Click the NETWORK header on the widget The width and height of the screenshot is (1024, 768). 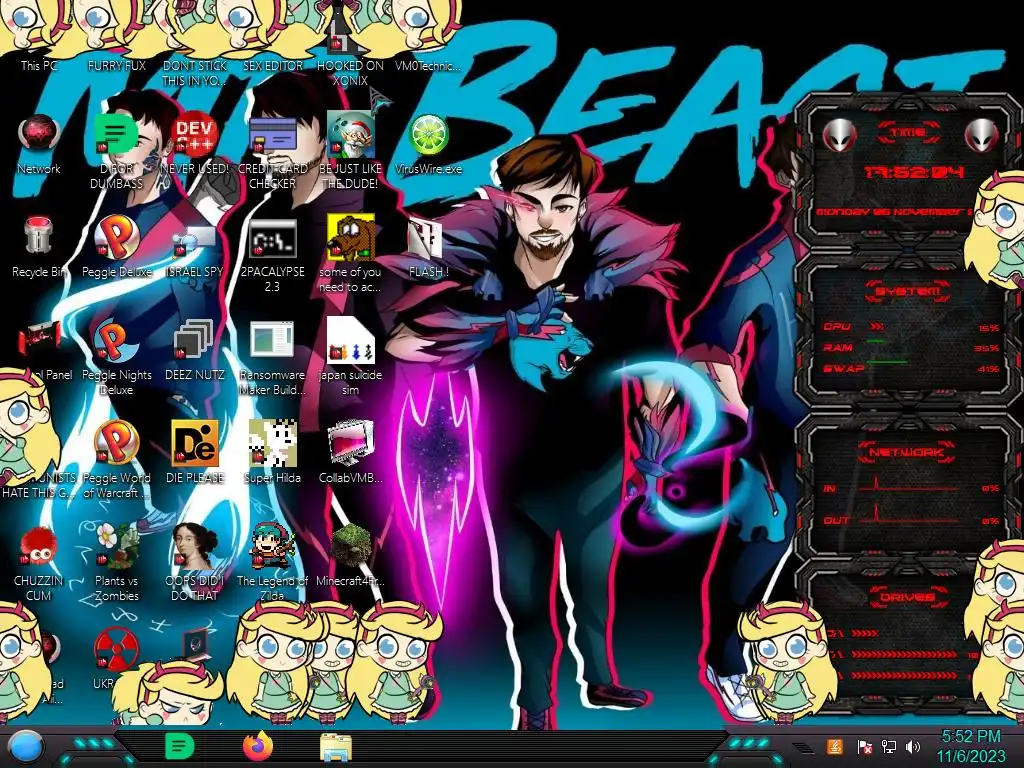(906, 451)
